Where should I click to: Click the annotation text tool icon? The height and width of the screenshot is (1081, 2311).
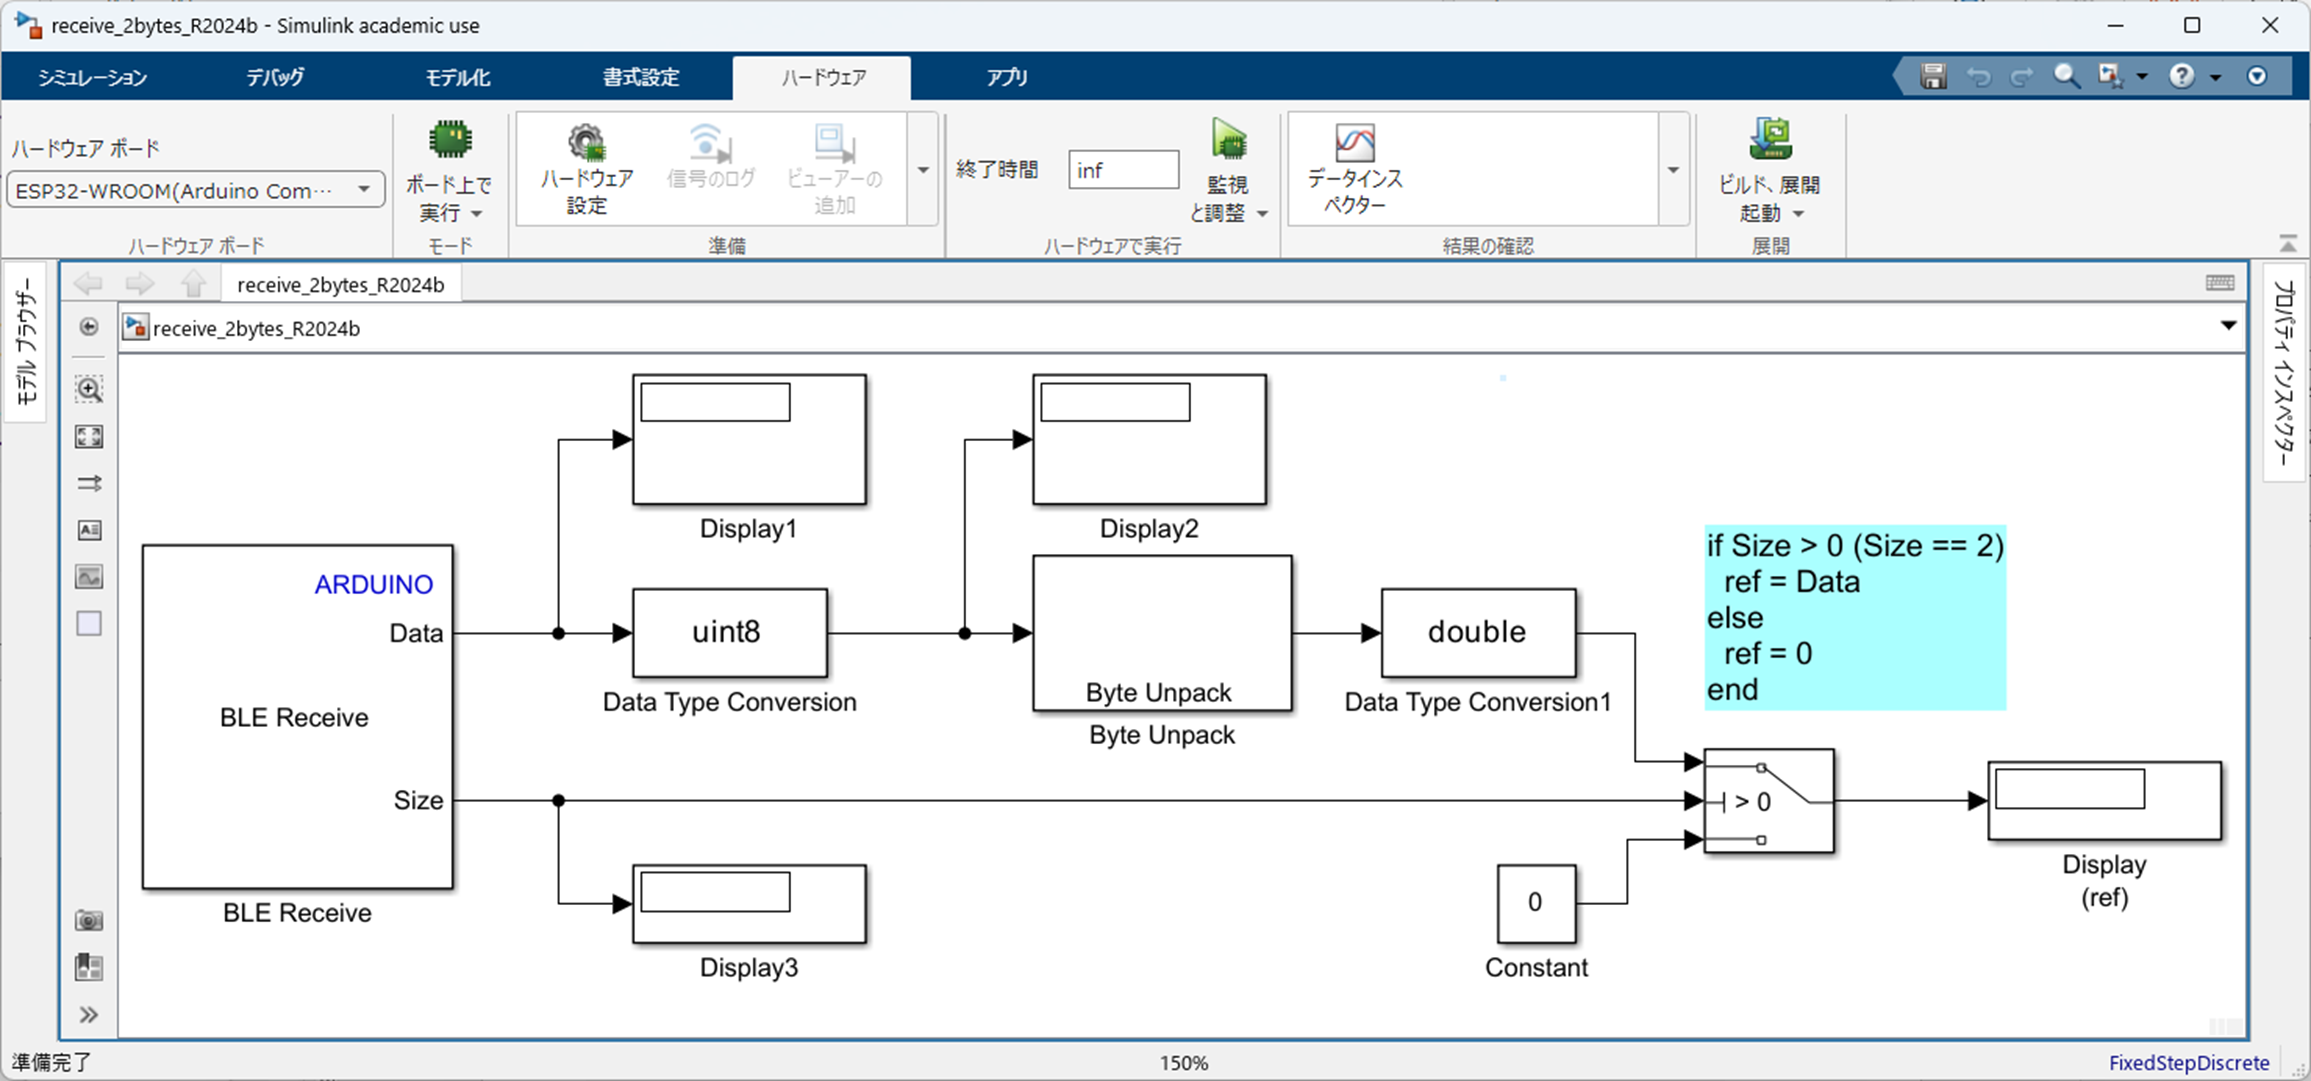[x=89, y=530]
